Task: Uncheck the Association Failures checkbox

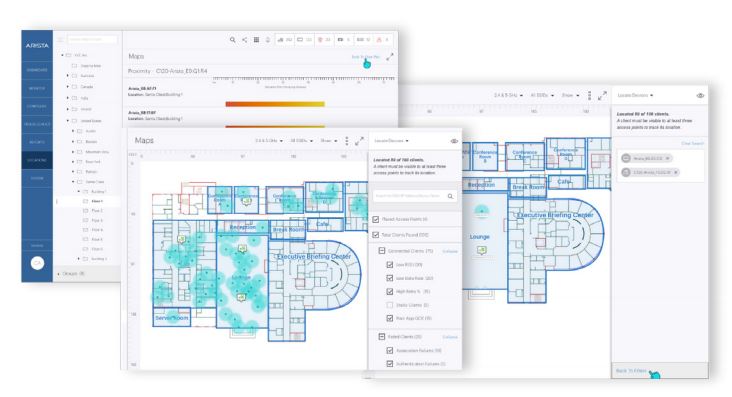Action: pyautogui.click(x=390, y=350)
